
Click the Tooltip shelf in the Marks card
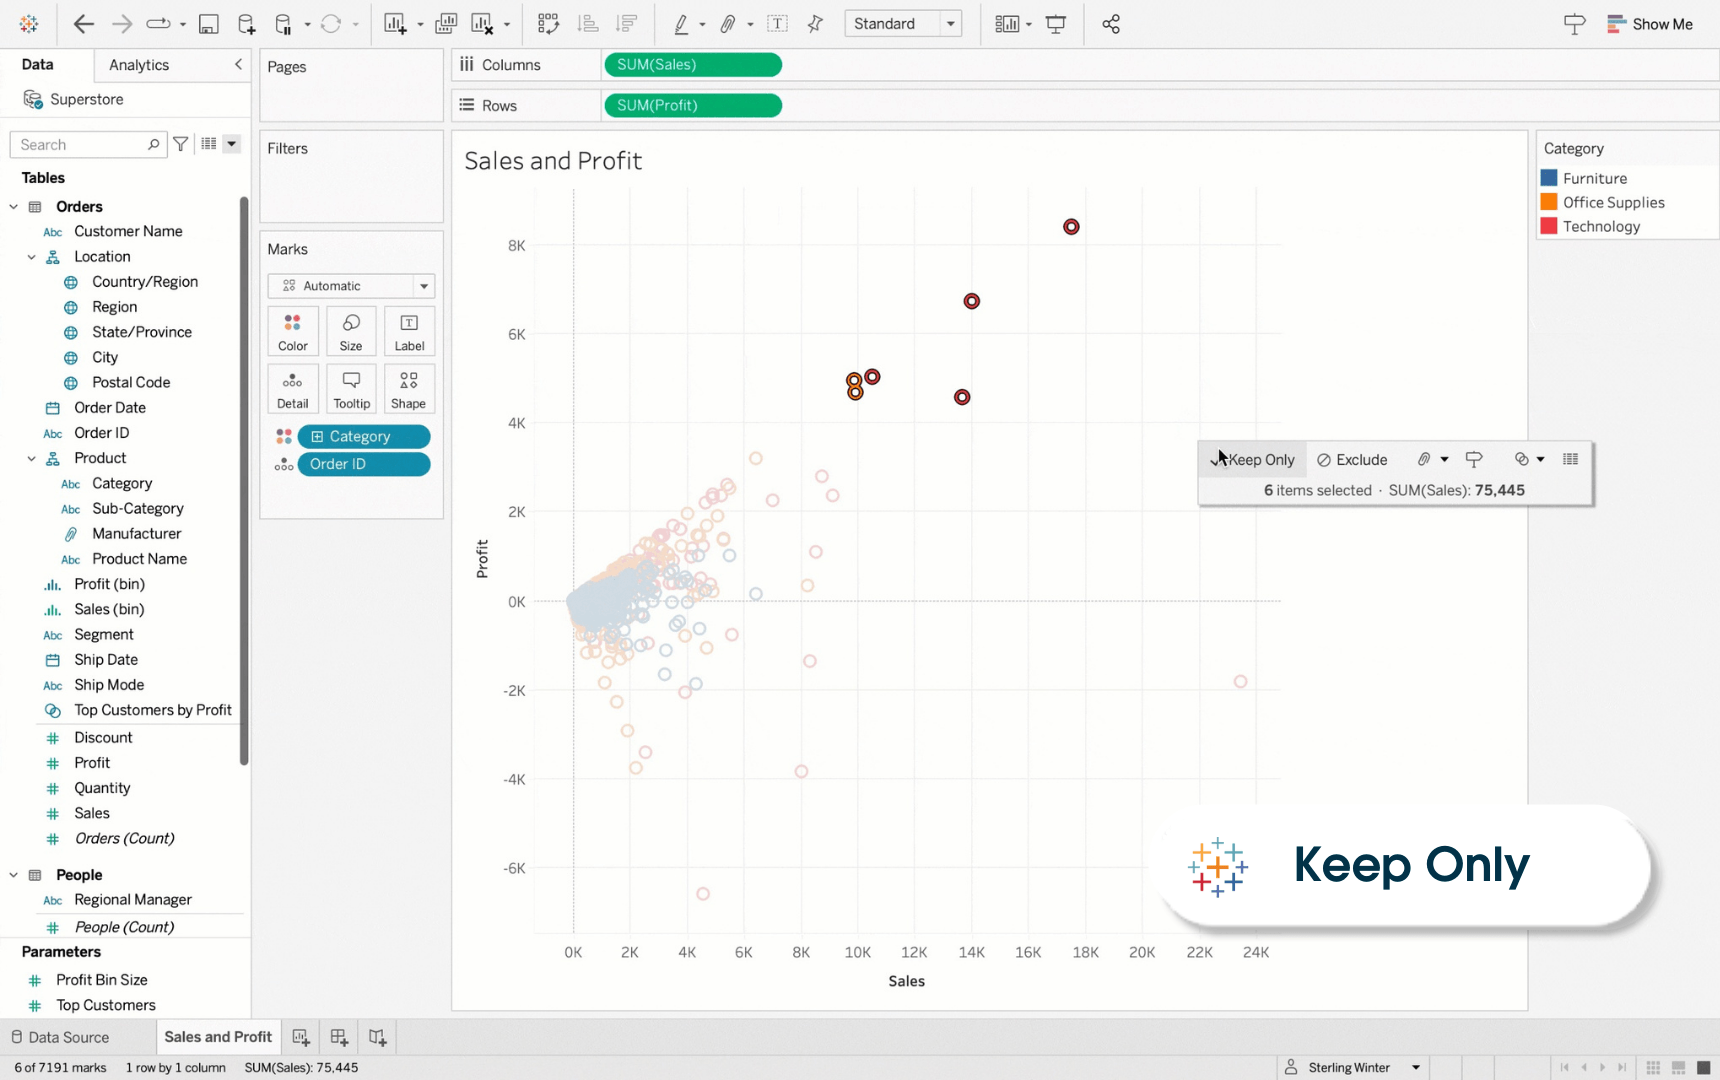[351, 389]
